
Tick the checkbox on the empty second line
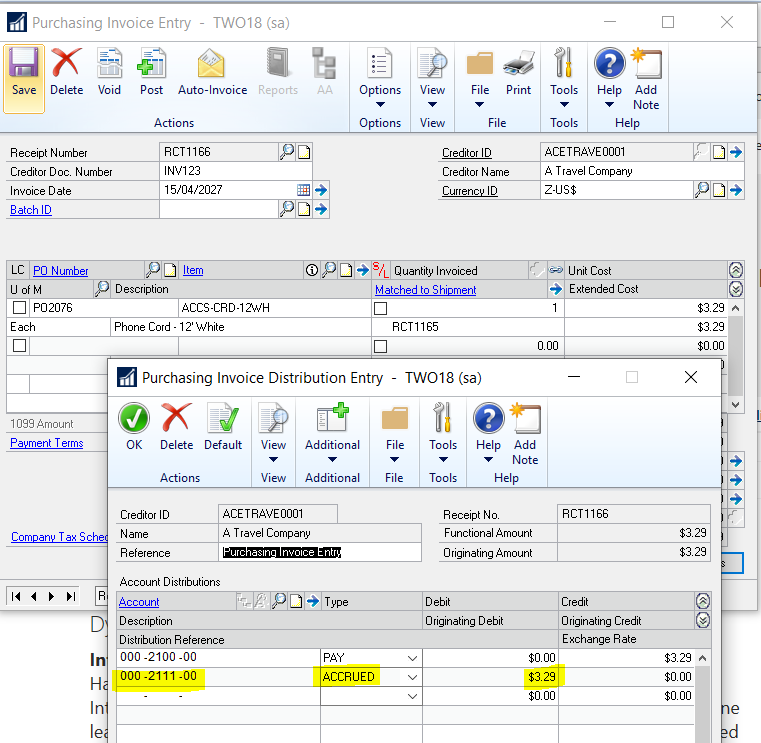point(19,345)
